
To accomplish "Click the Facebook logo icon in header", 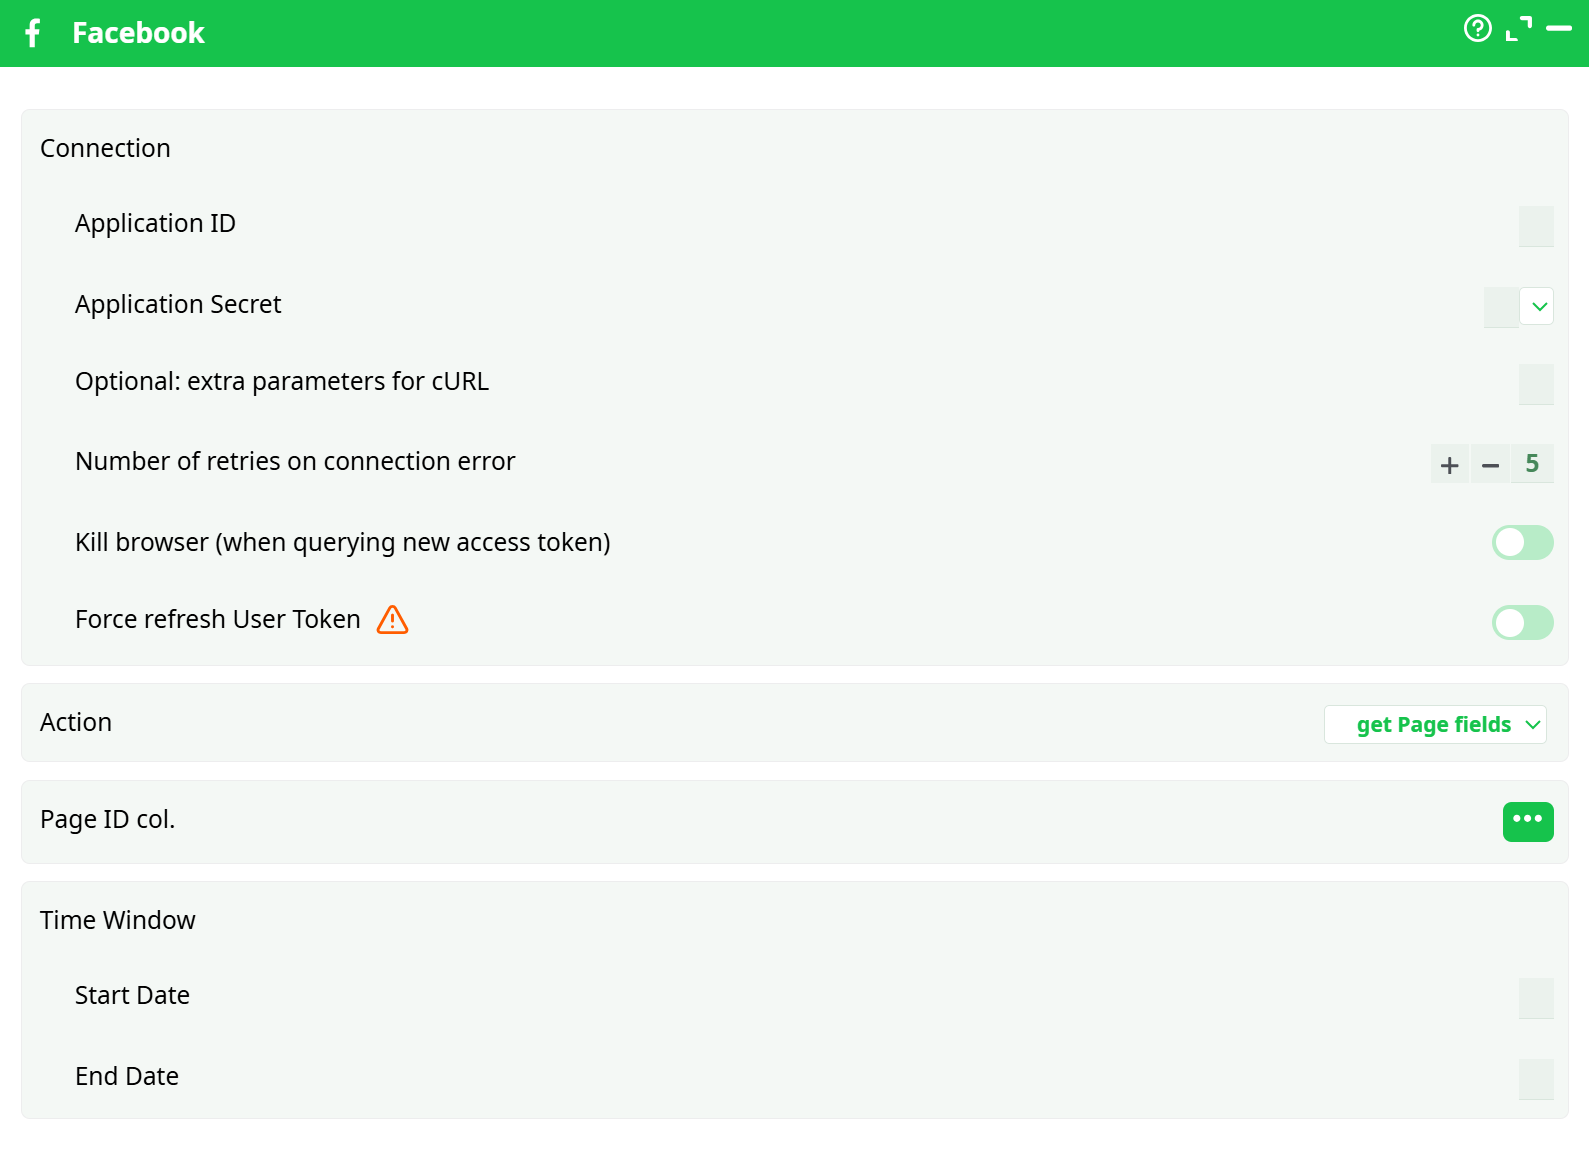I will pyautogui.click(x=33, y=33).
